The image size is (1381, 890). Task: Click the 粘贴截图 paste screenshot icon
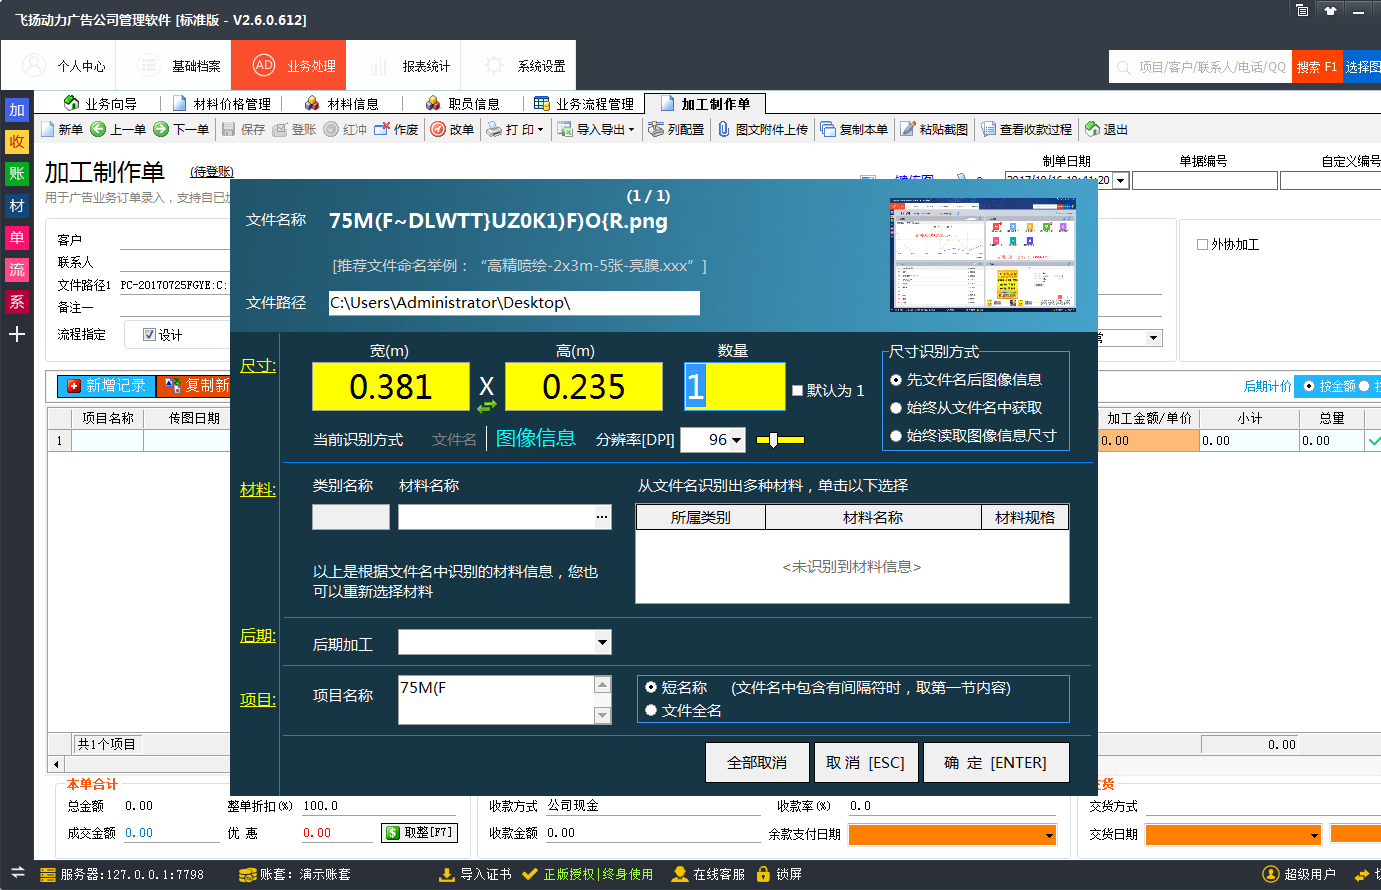pyautogui.click(x=908, y=130)
